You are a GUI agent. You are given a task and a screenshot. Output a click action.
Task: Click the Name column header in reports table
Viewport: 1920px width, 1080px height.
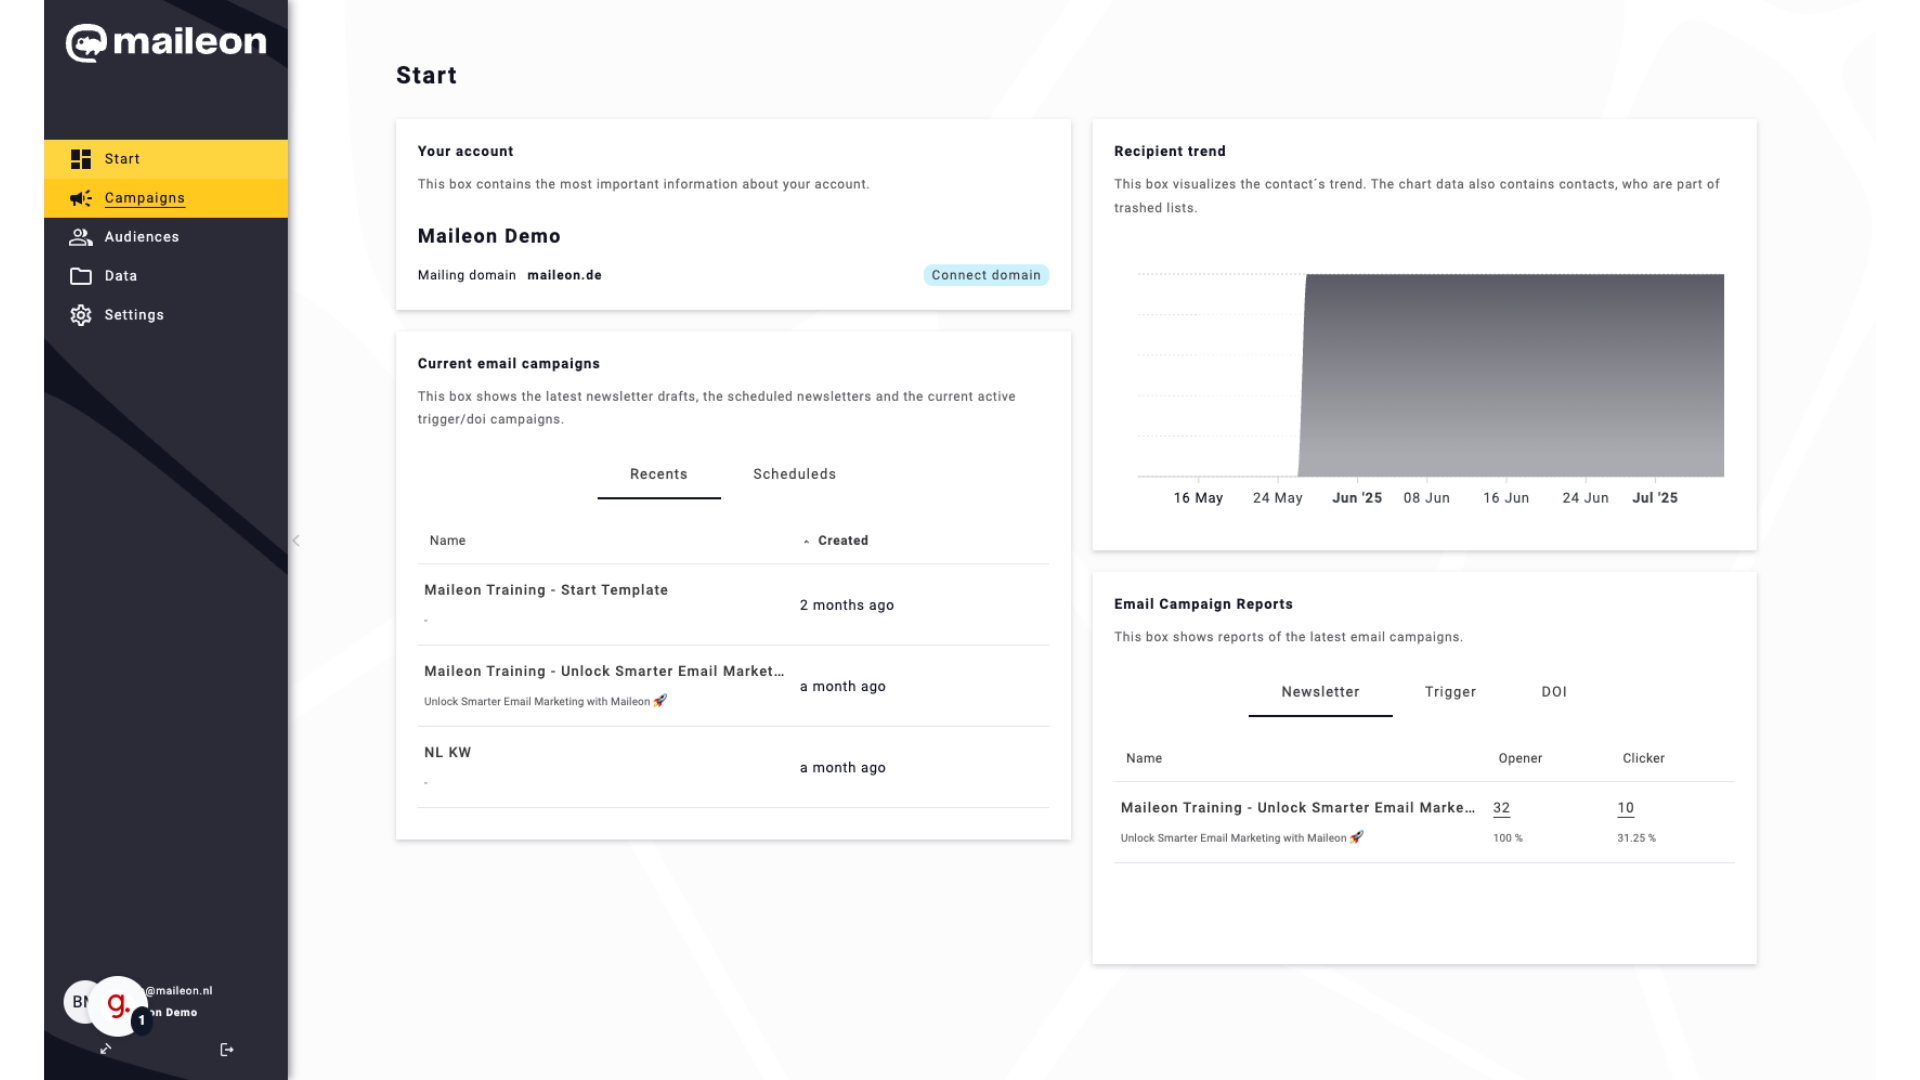[x=1144, y=759]
